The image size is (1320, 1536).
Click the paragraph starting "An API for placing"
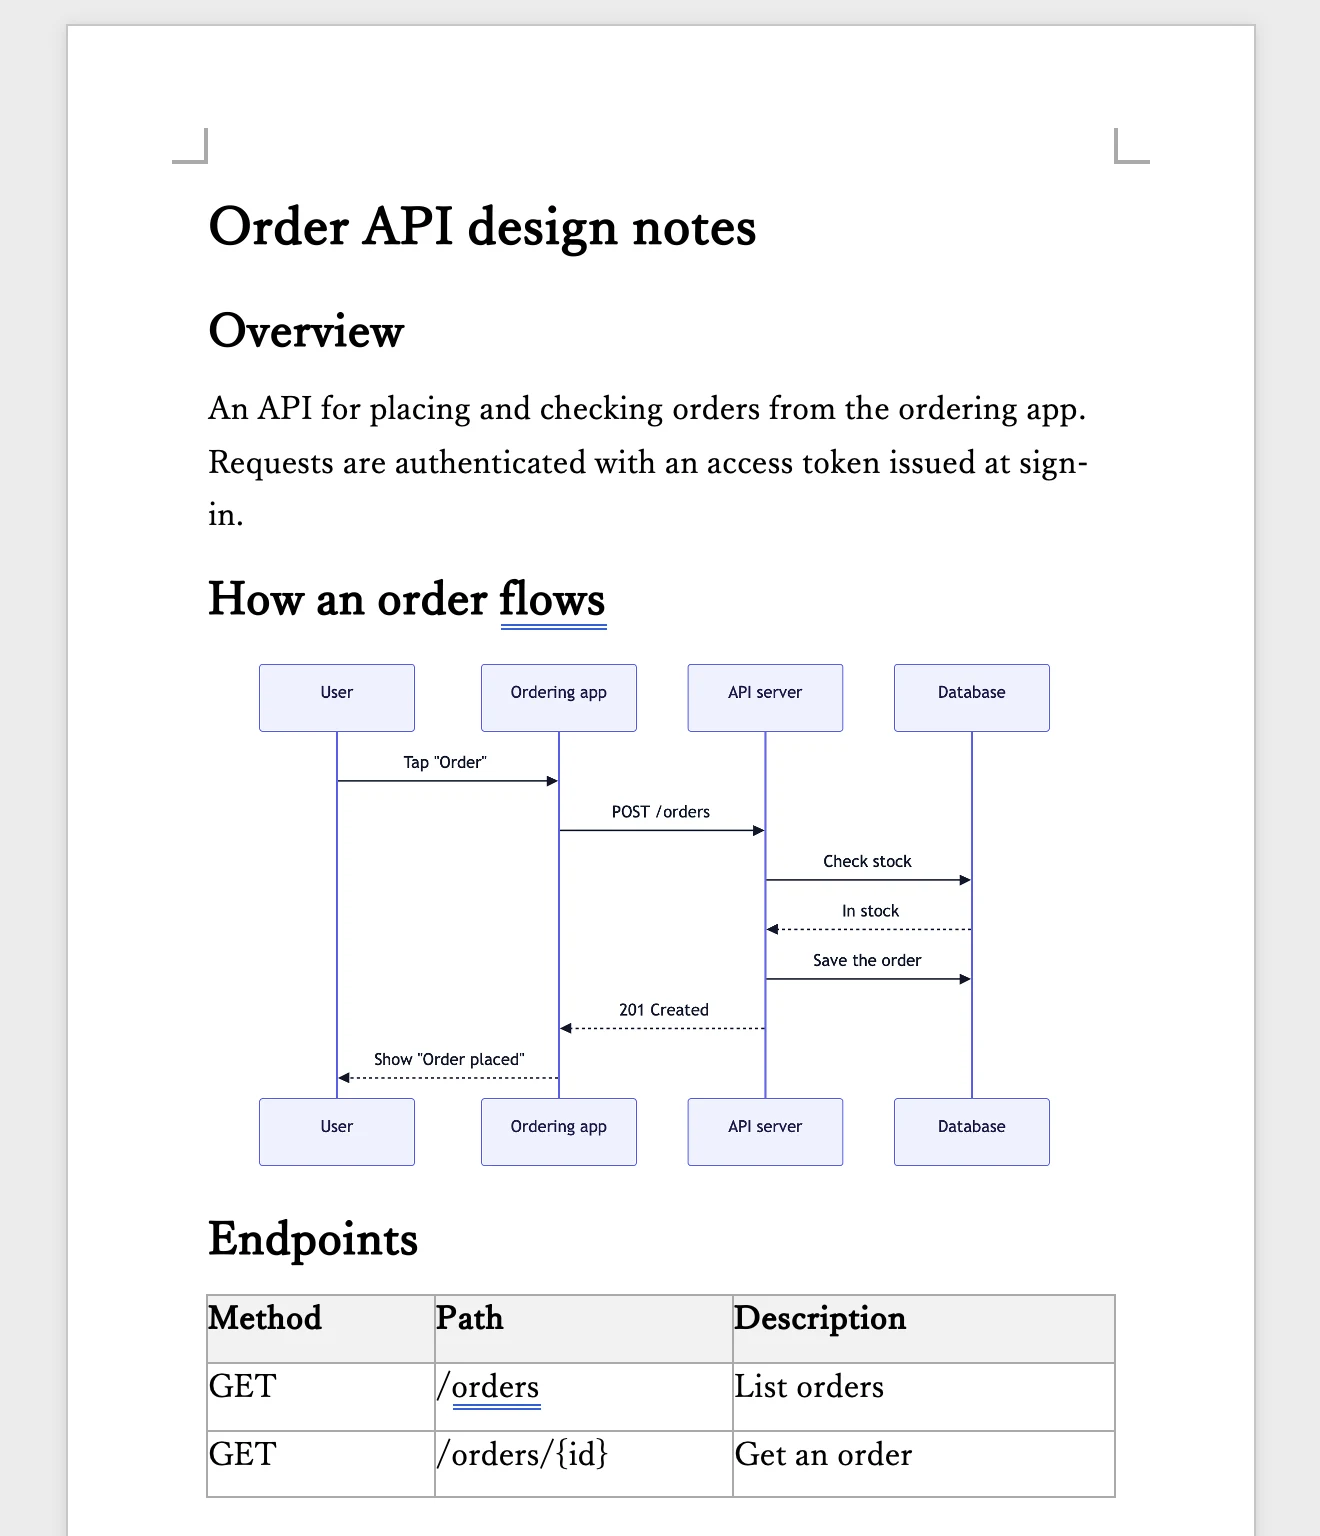pos(648,461)
